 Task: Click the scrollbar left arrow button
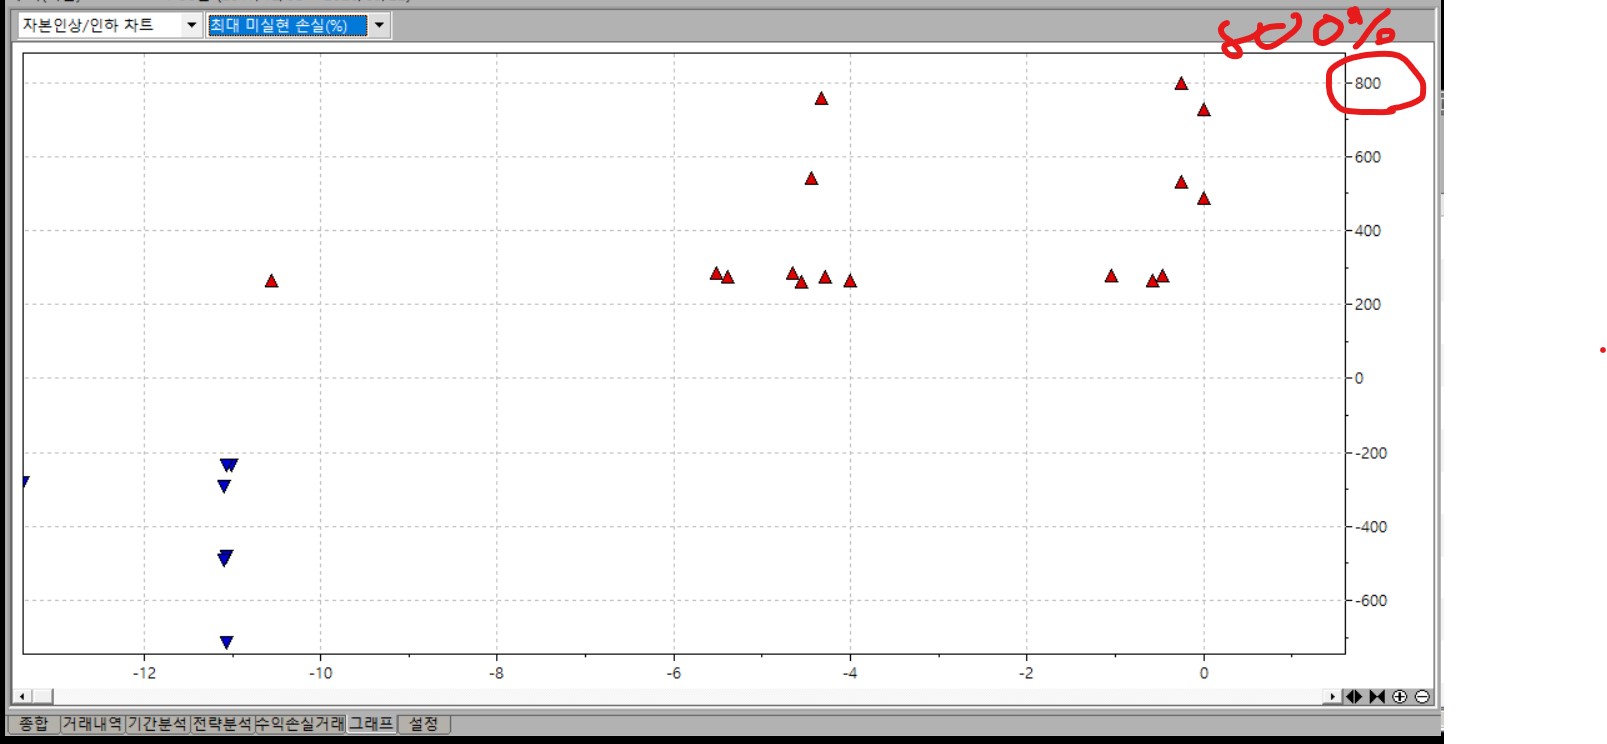(x=22, y=697)
